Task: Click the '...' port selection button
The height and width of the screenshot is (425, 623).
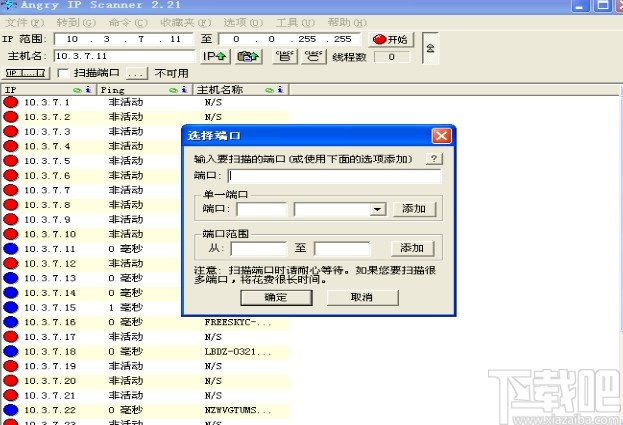Action: (x=136, y=73)
